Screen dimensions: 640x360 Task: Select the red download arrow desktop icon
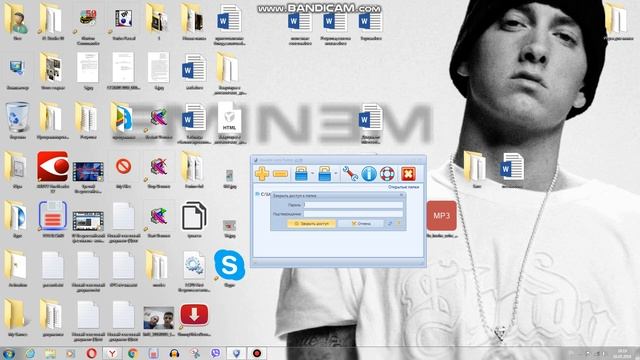[194, 315]
